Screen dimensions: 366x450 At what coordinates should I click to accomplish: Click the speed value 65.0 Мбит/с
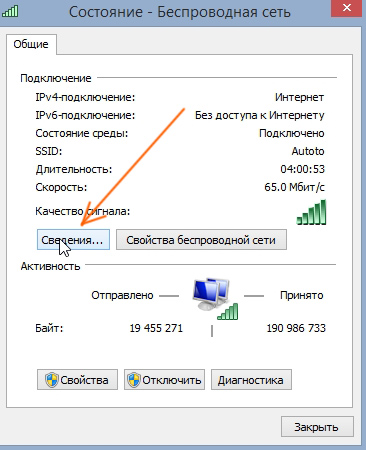coord(294,187)
